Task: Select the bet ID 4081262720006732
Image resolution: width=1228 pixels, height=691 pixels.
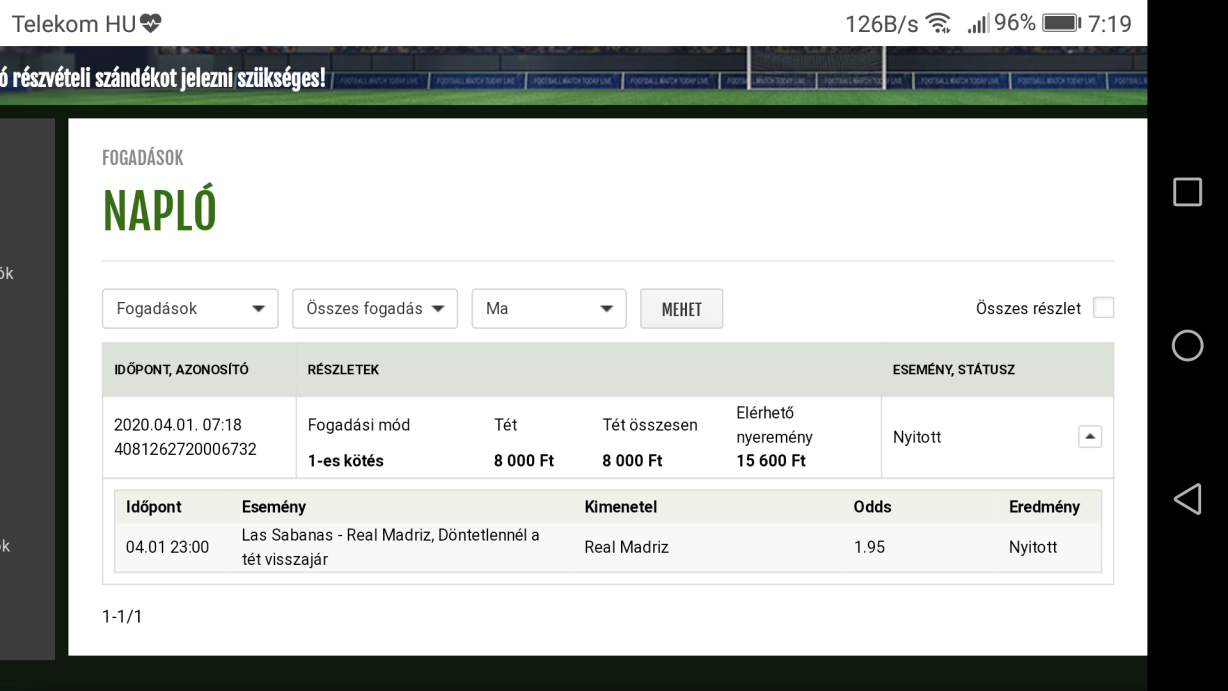Action: 185,449
